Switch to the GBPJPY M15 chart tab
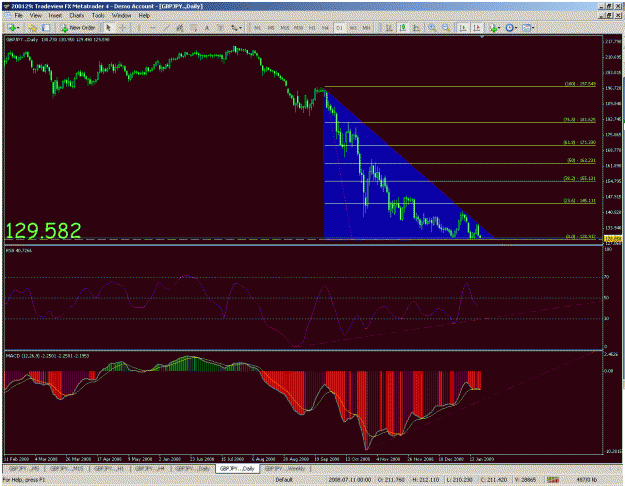Image resolution: width=625 pixels, height=486 pixels. [67, 468]
